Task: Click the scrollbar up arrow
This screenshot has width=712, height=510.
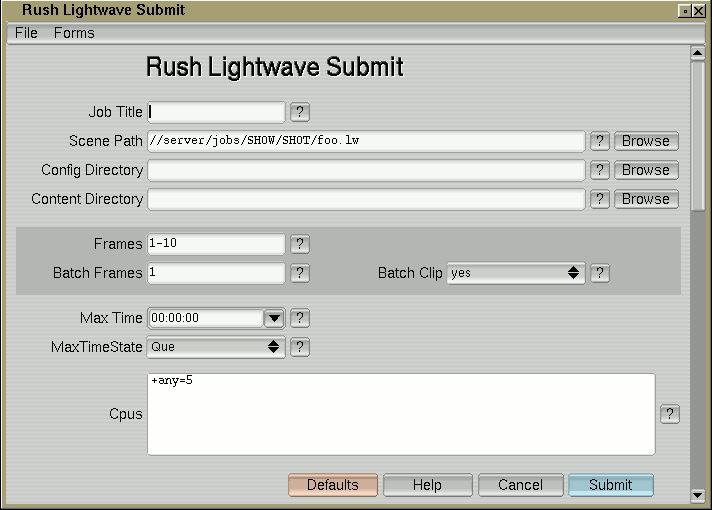Action: [697, 53]
